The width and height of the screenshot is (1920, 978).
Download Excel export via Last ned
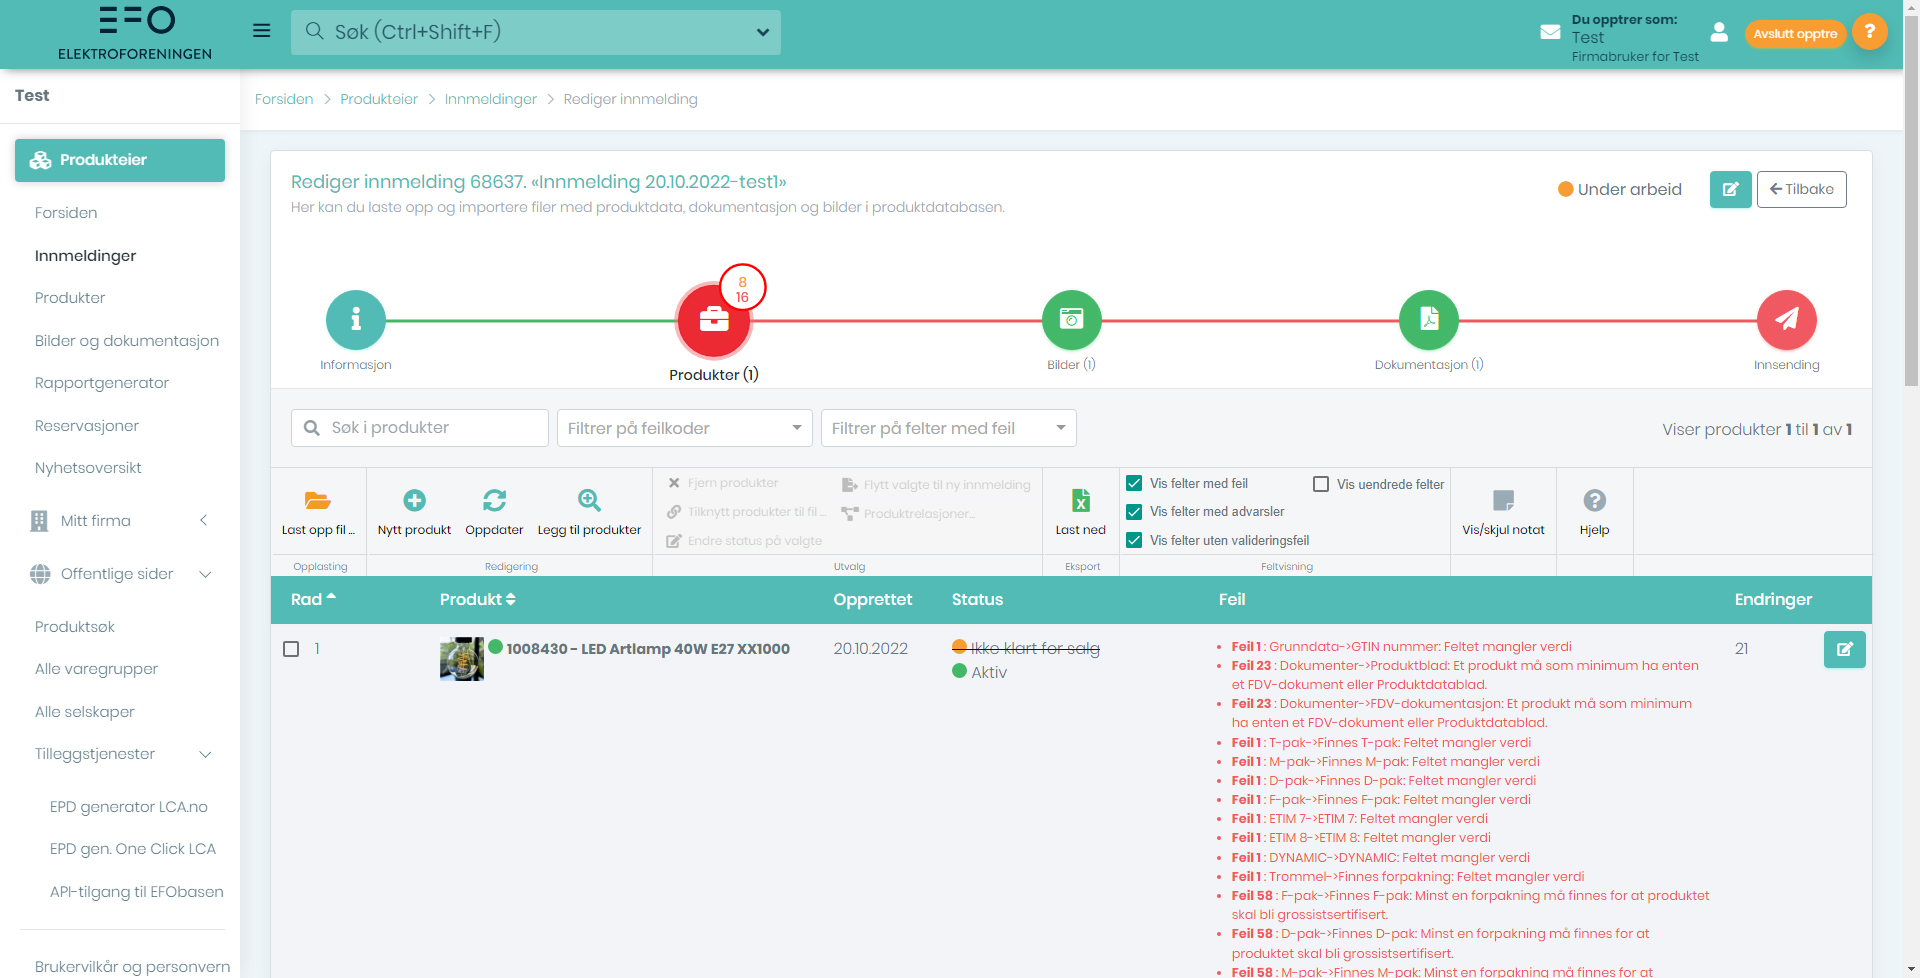[1080, 501]
